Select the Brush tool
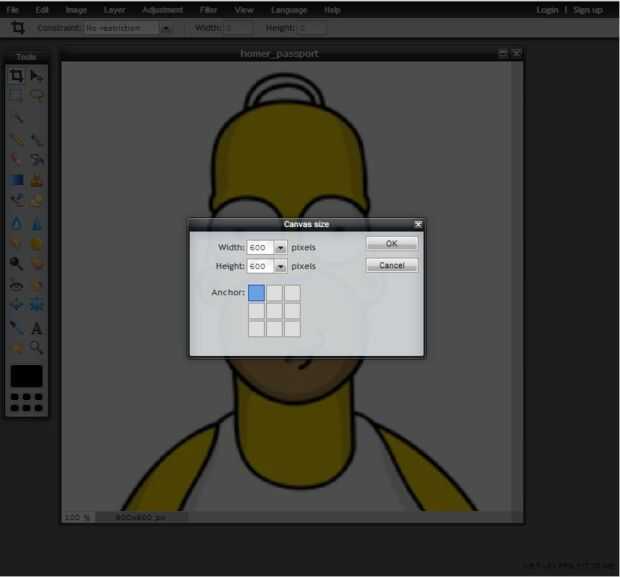 [37, 139]
